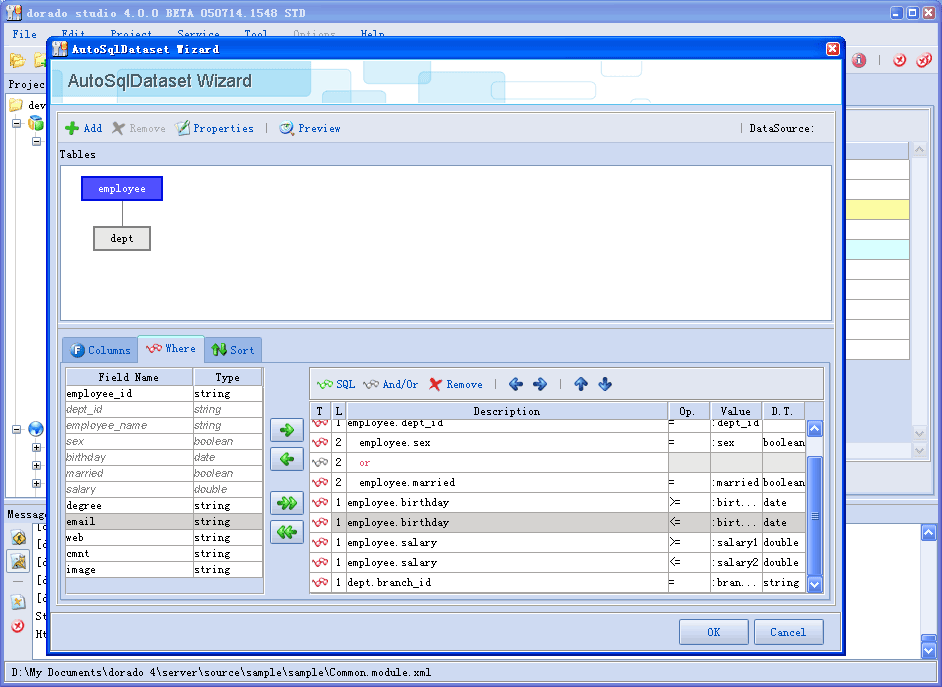This screenshot has height=687, width=942.
Task: Select the cmnt field row
Action: point(164,554)
